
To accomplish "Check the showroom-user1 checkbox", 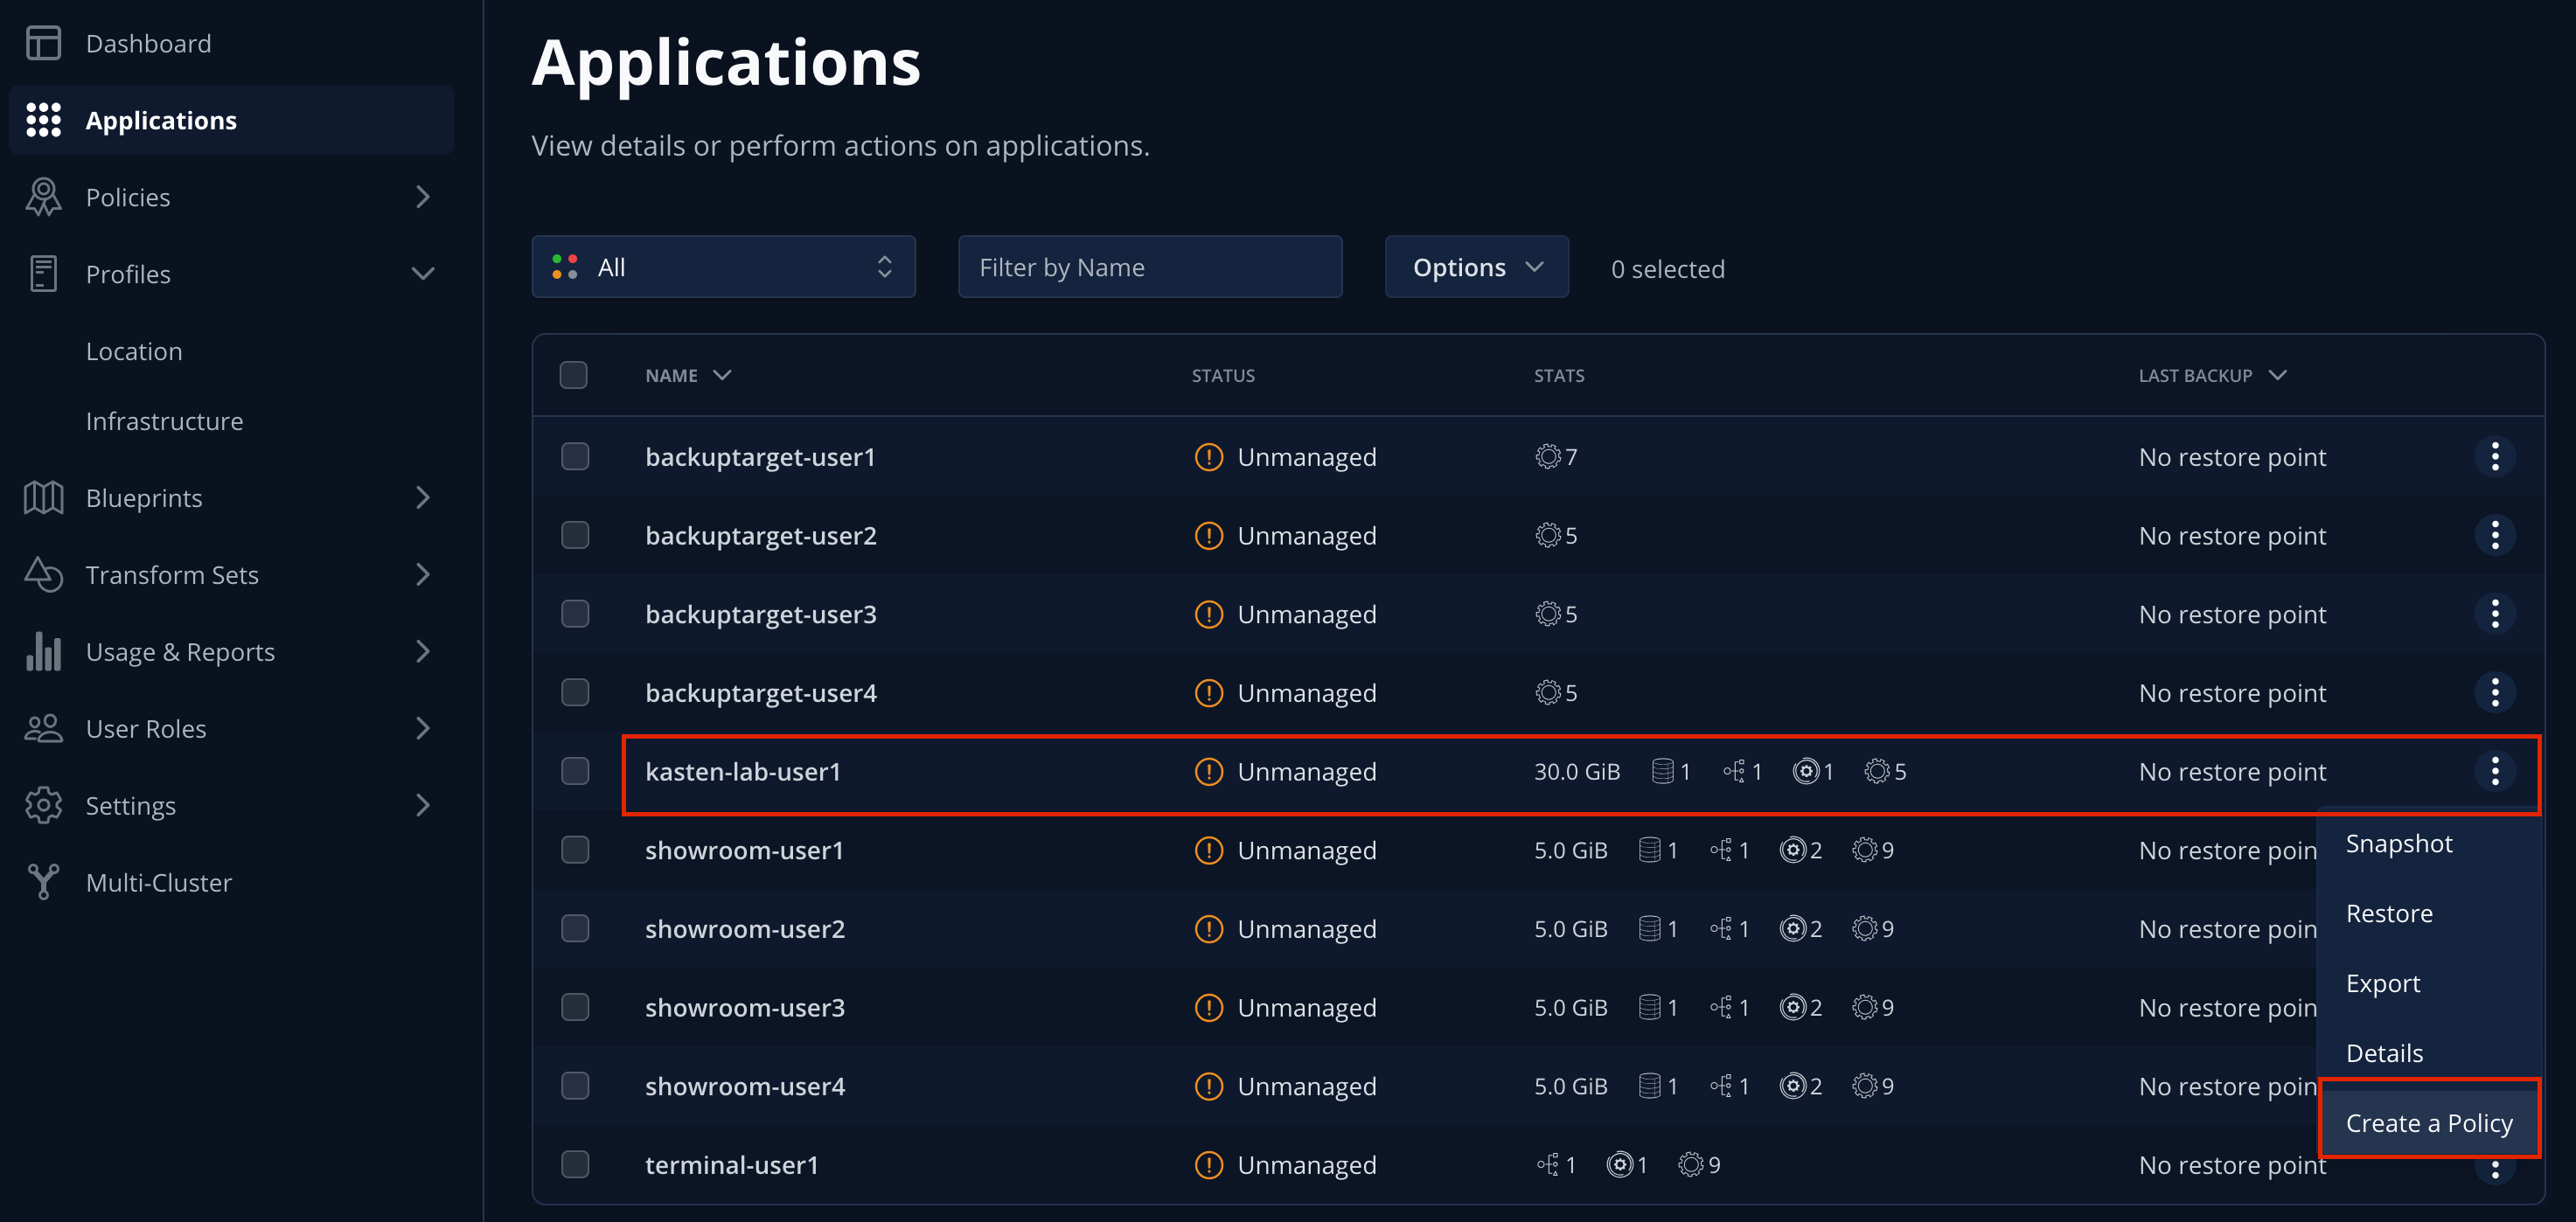I will click(x=575, y=850).
